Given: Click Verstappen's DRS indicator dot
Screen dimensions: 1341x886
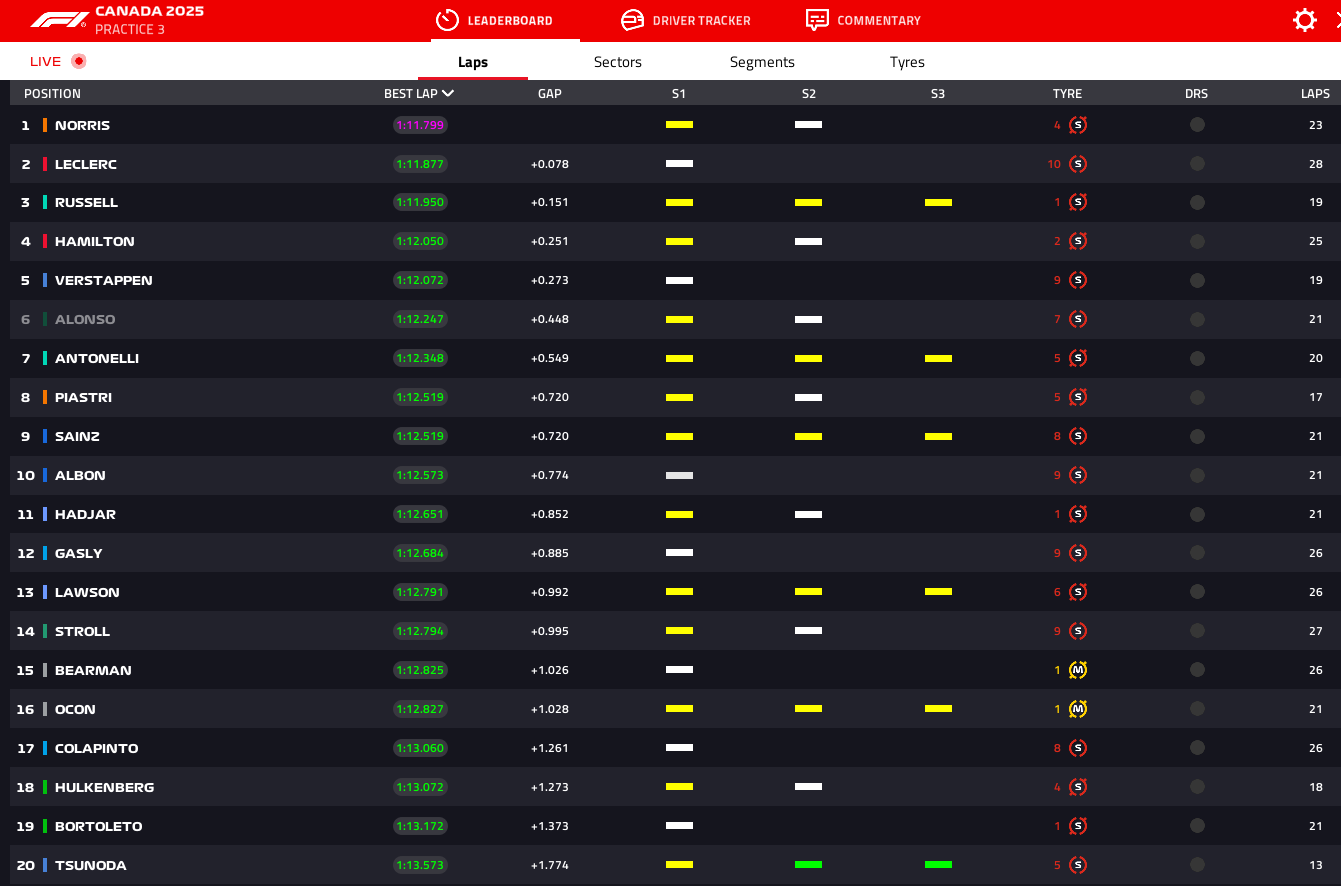Looking at the screenshot, I should pyautogui.click(x=1197, y=280).
